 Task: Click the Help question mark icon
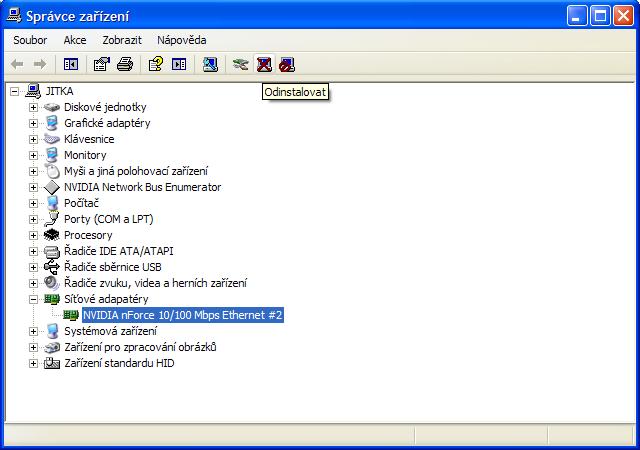pyautogui.click(x=156, y=64)
